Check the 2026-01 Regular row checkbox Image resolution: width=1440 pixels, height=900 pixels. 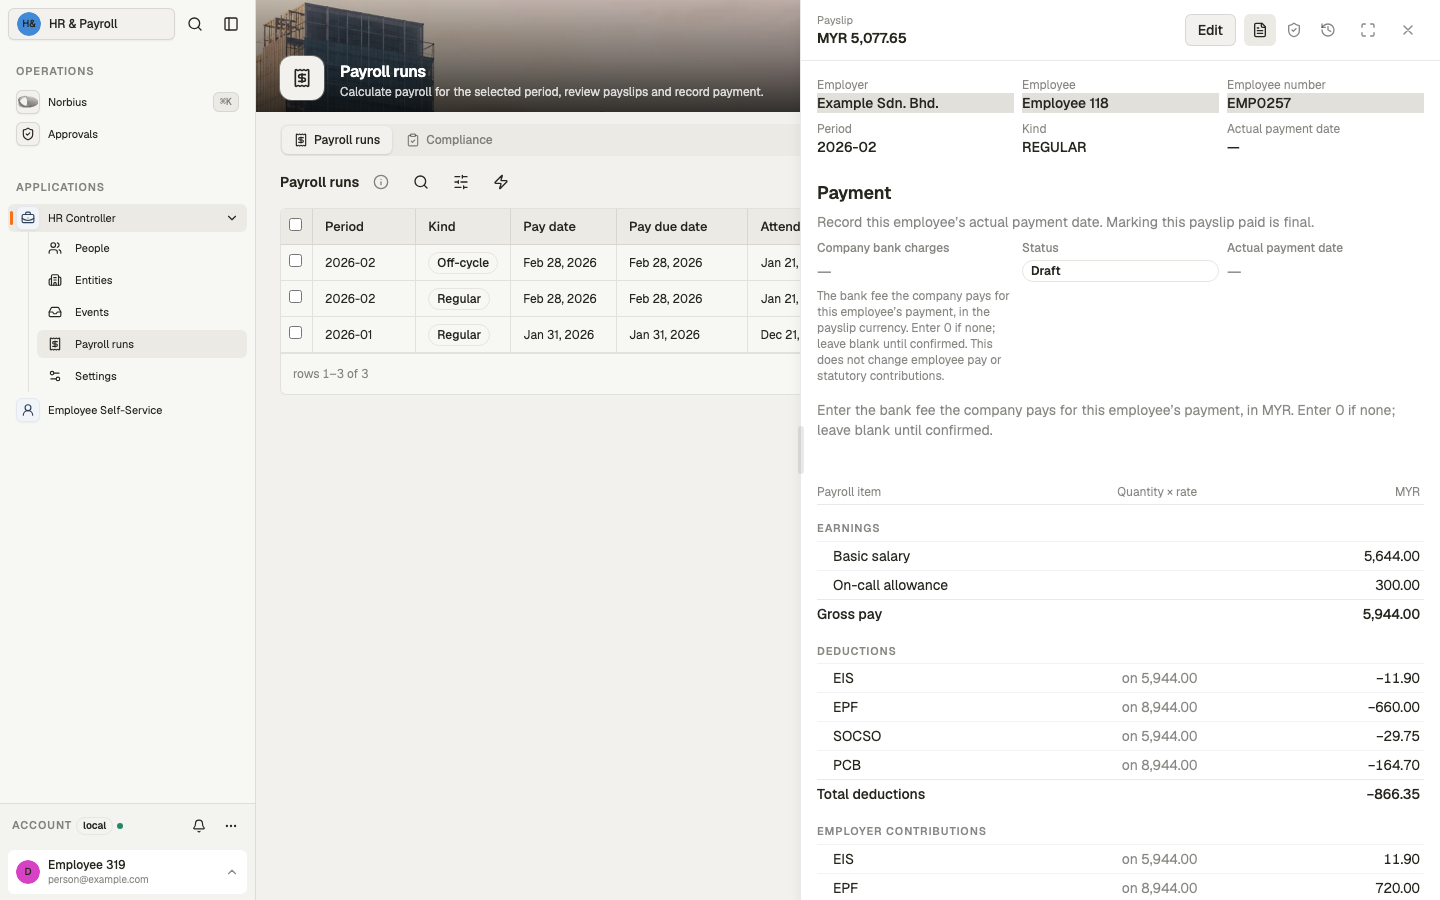click(x=295, y=333)
